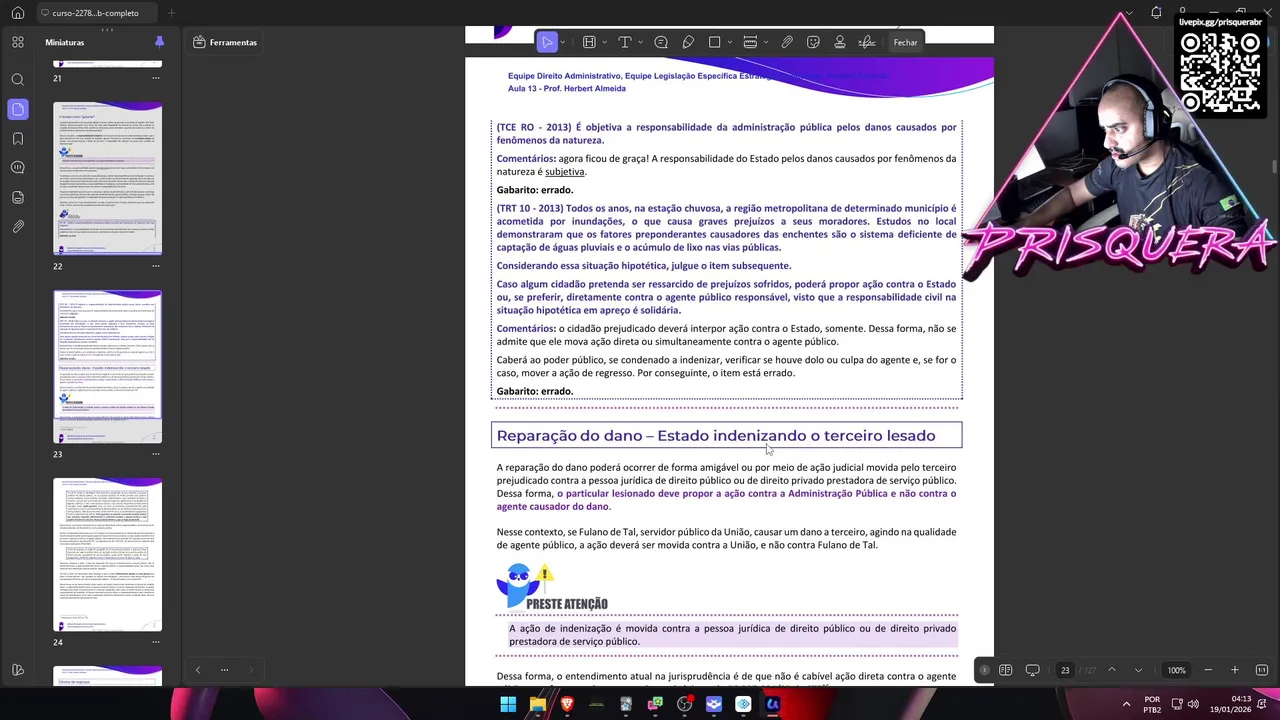The image size is (1280, 720).
Task: Toggle the Miniaturas panel pin
Action: click(x=159, y=42)
